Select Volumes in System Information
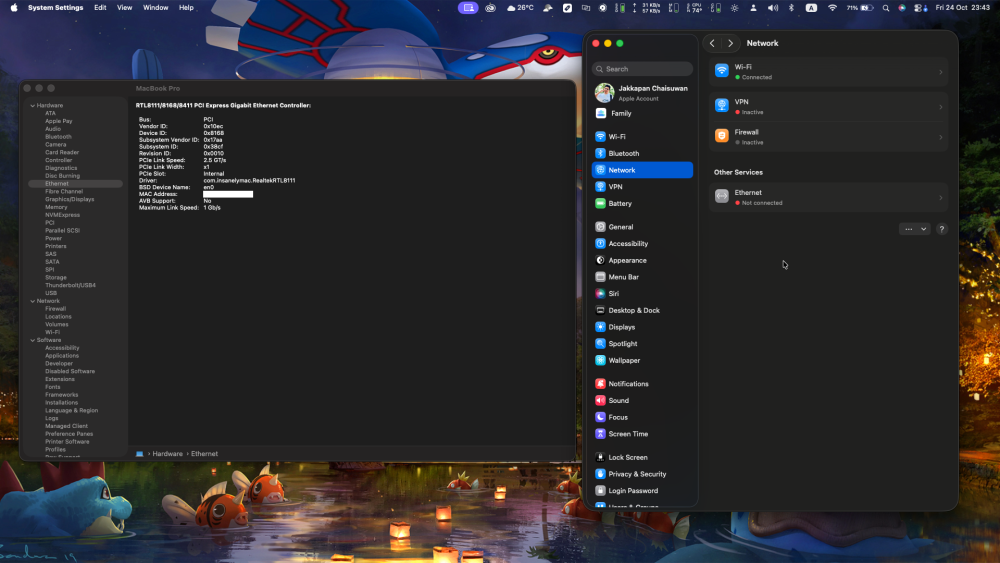This screenshot has height=563, width=1000. click(57, 325)
